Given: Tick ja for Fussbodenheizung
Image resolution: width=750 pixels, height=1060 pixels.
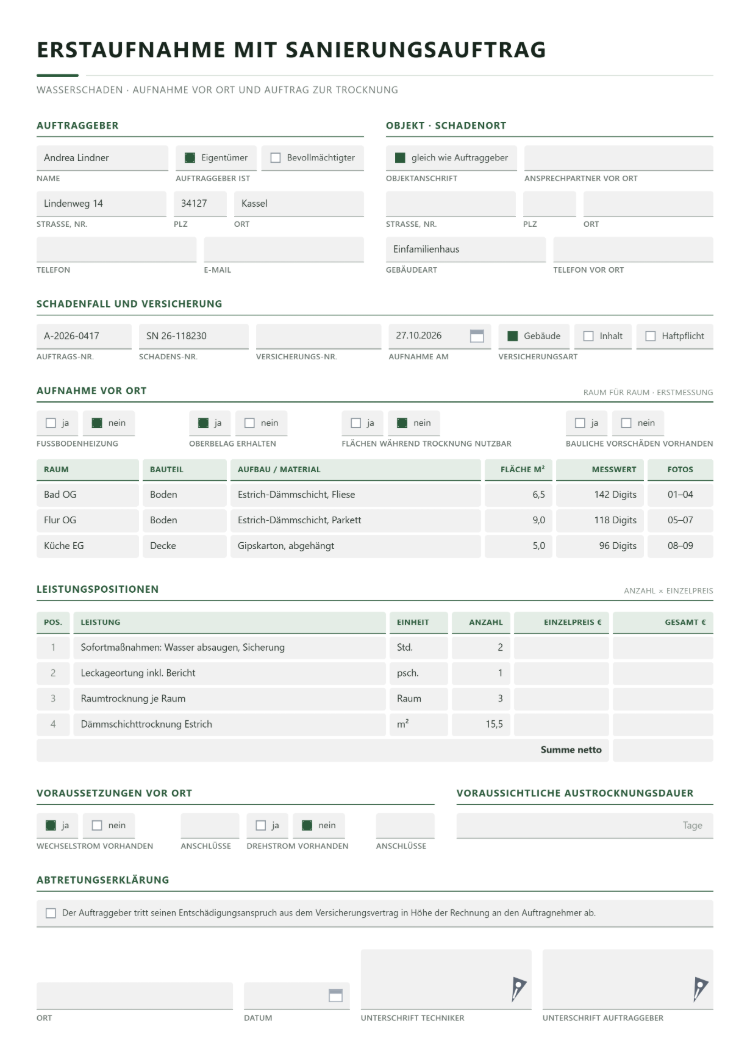Looking at the screenshot, I should (x=51, y=423).
